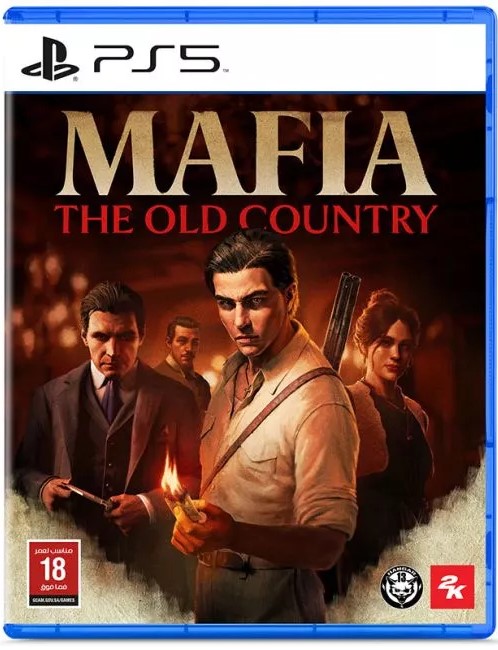This screenshot has width=498, height=650.
Task: Click the red 18 age rating badge
Action: [x=54, y=573]
